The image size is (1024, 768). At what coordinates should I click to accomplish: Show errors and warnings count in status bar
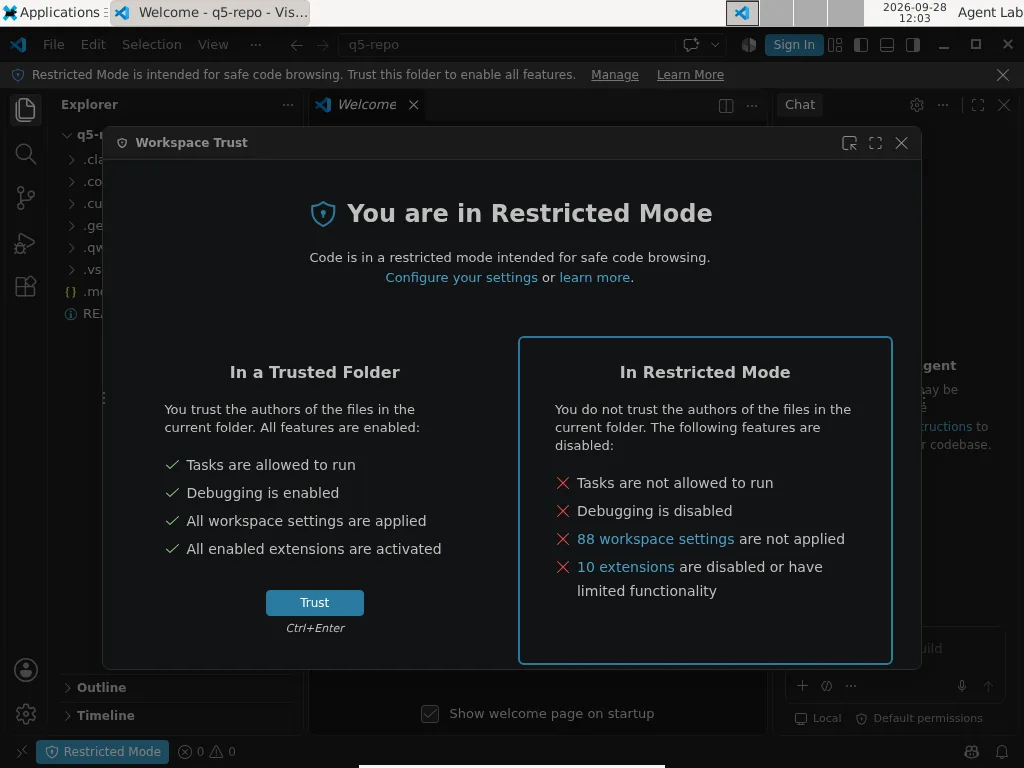pos(207,752)
